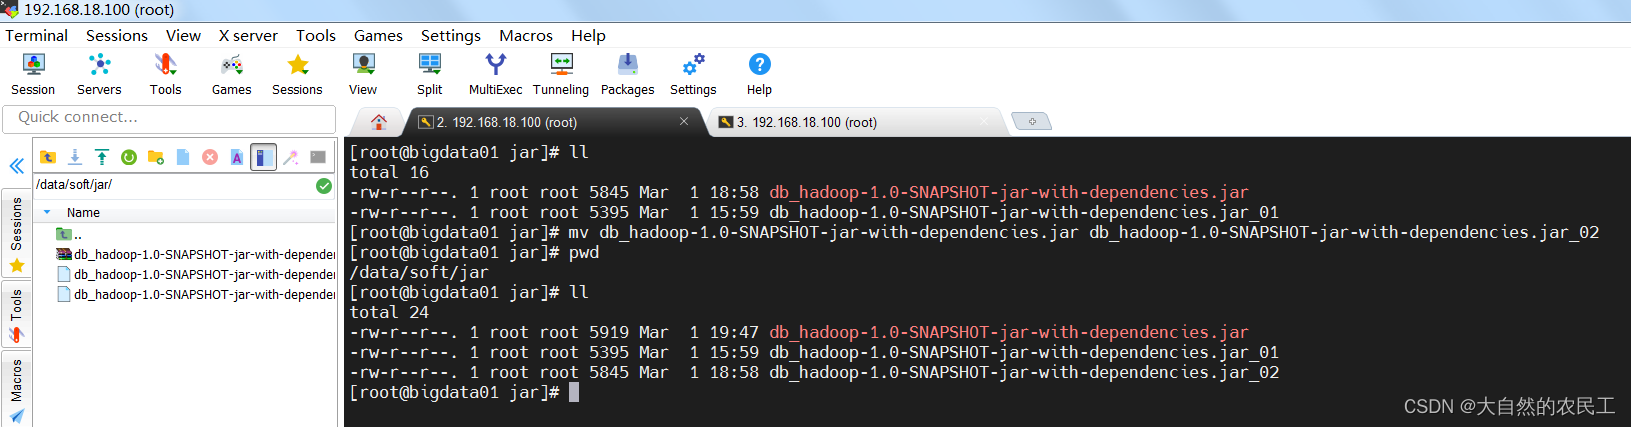Click the View toolbar icon

363,75
